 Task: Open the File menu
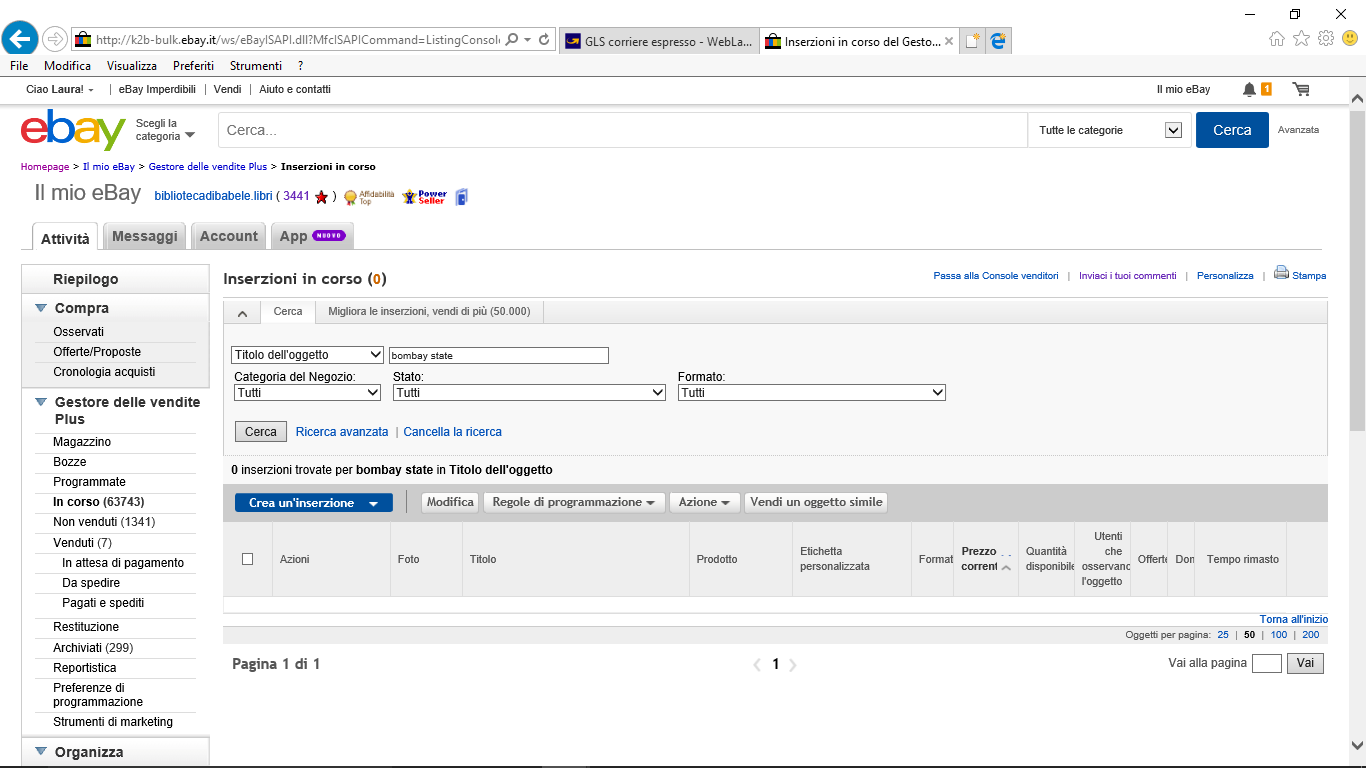point(19,66)
